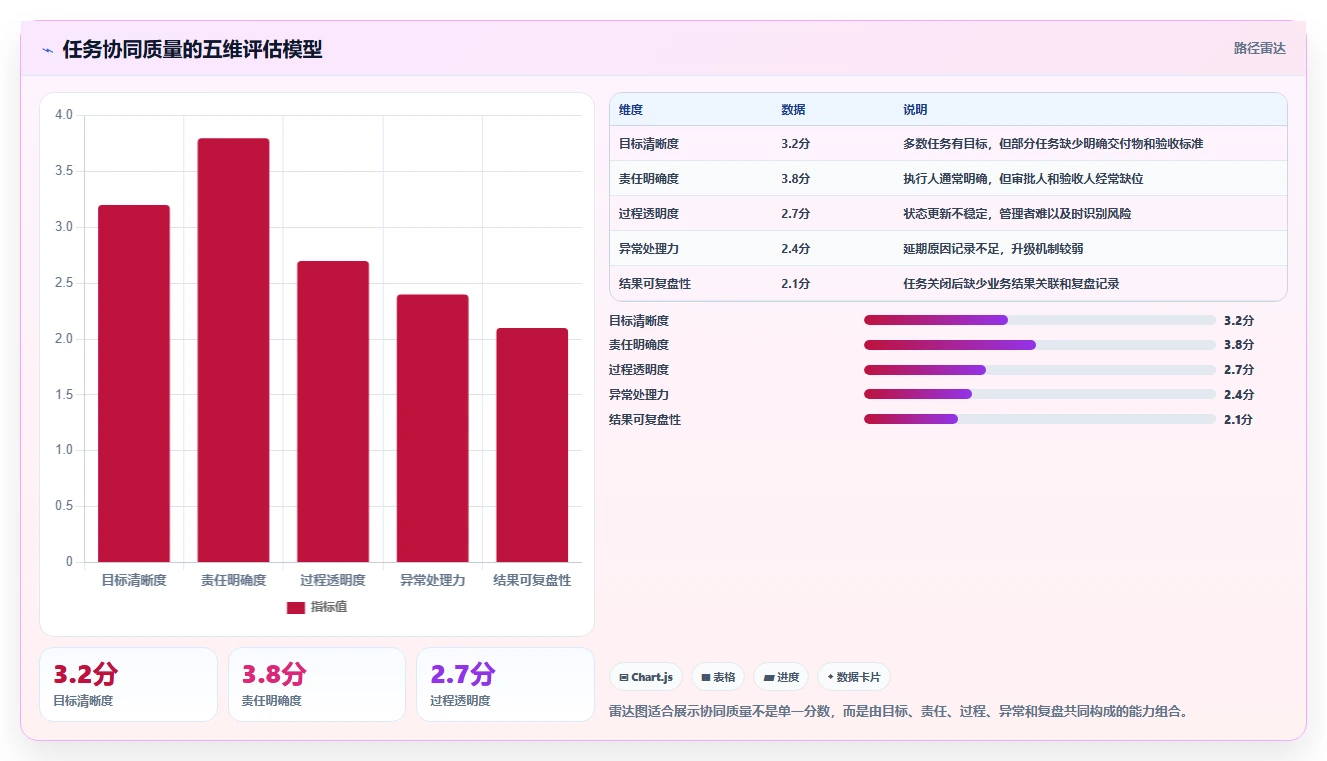Select the 异常处理力 bar in the chart
Image resolution: width=1327 pixels, height=761 pixels.
click(x=432, y=428)
